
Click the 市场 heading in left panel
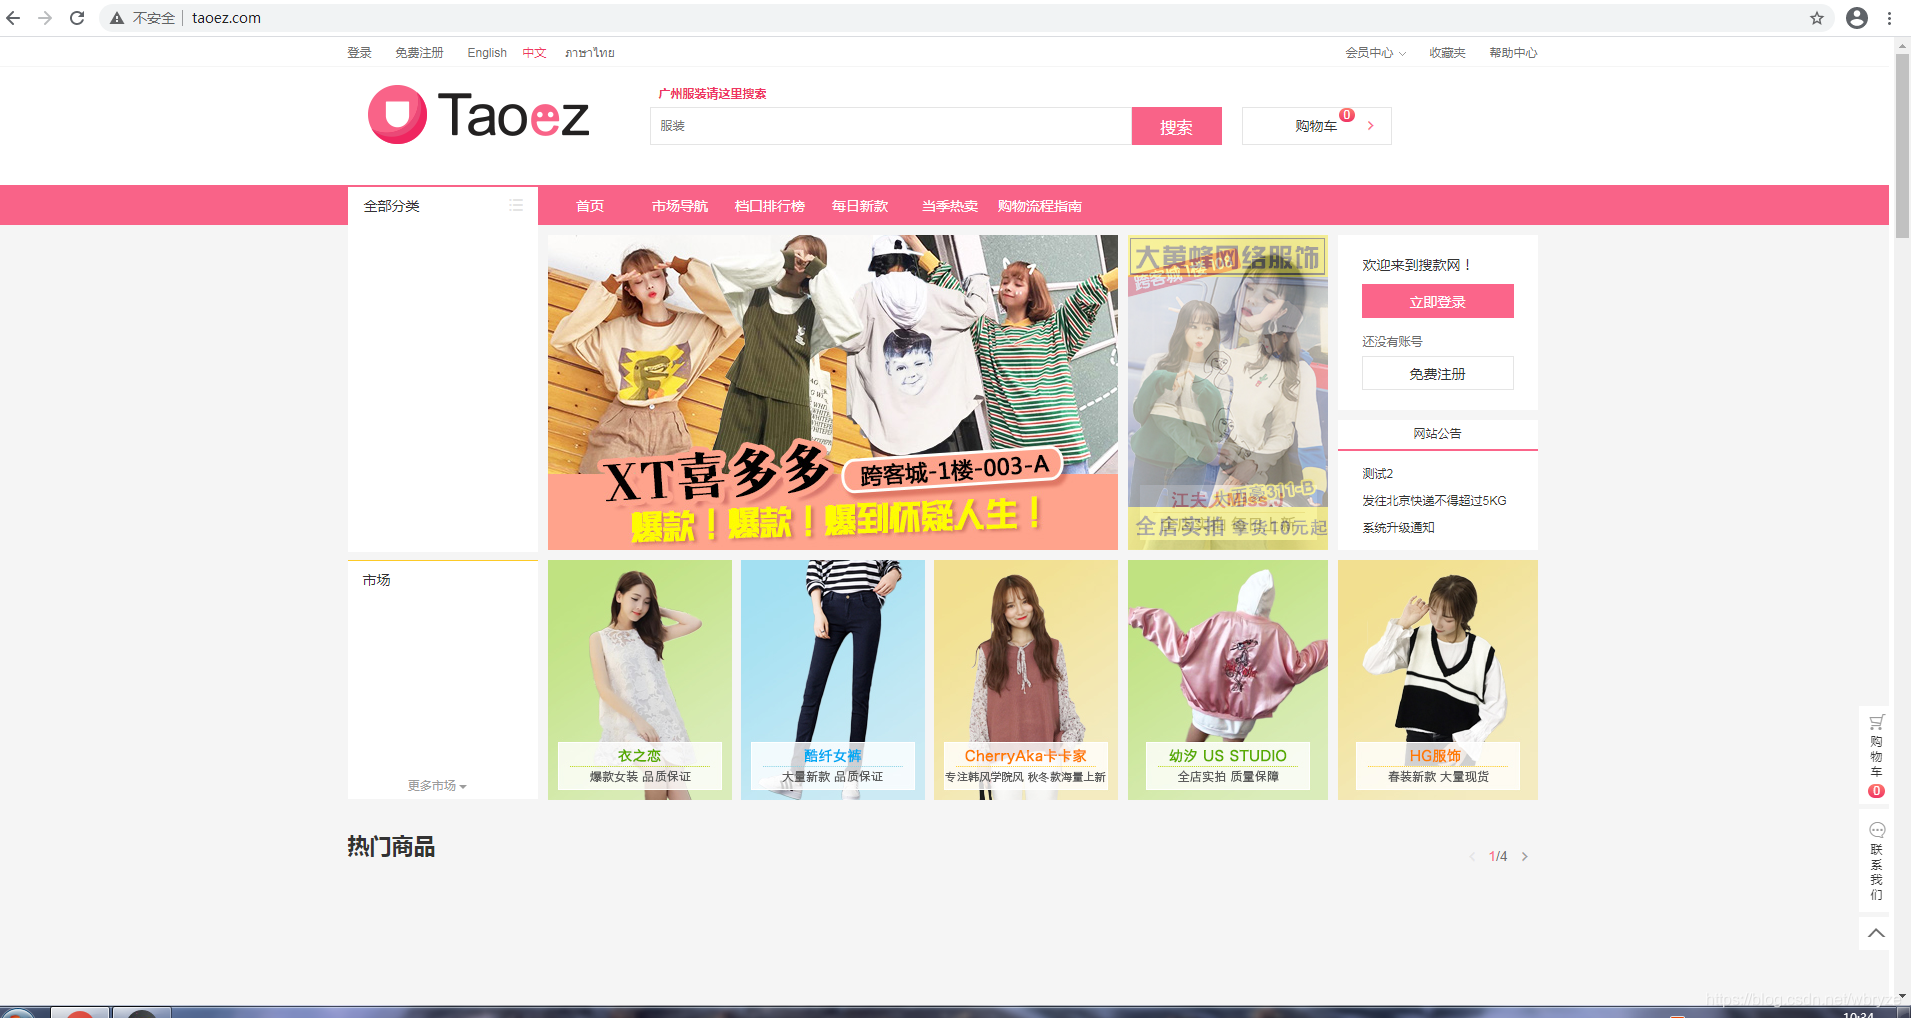(377, 580)
